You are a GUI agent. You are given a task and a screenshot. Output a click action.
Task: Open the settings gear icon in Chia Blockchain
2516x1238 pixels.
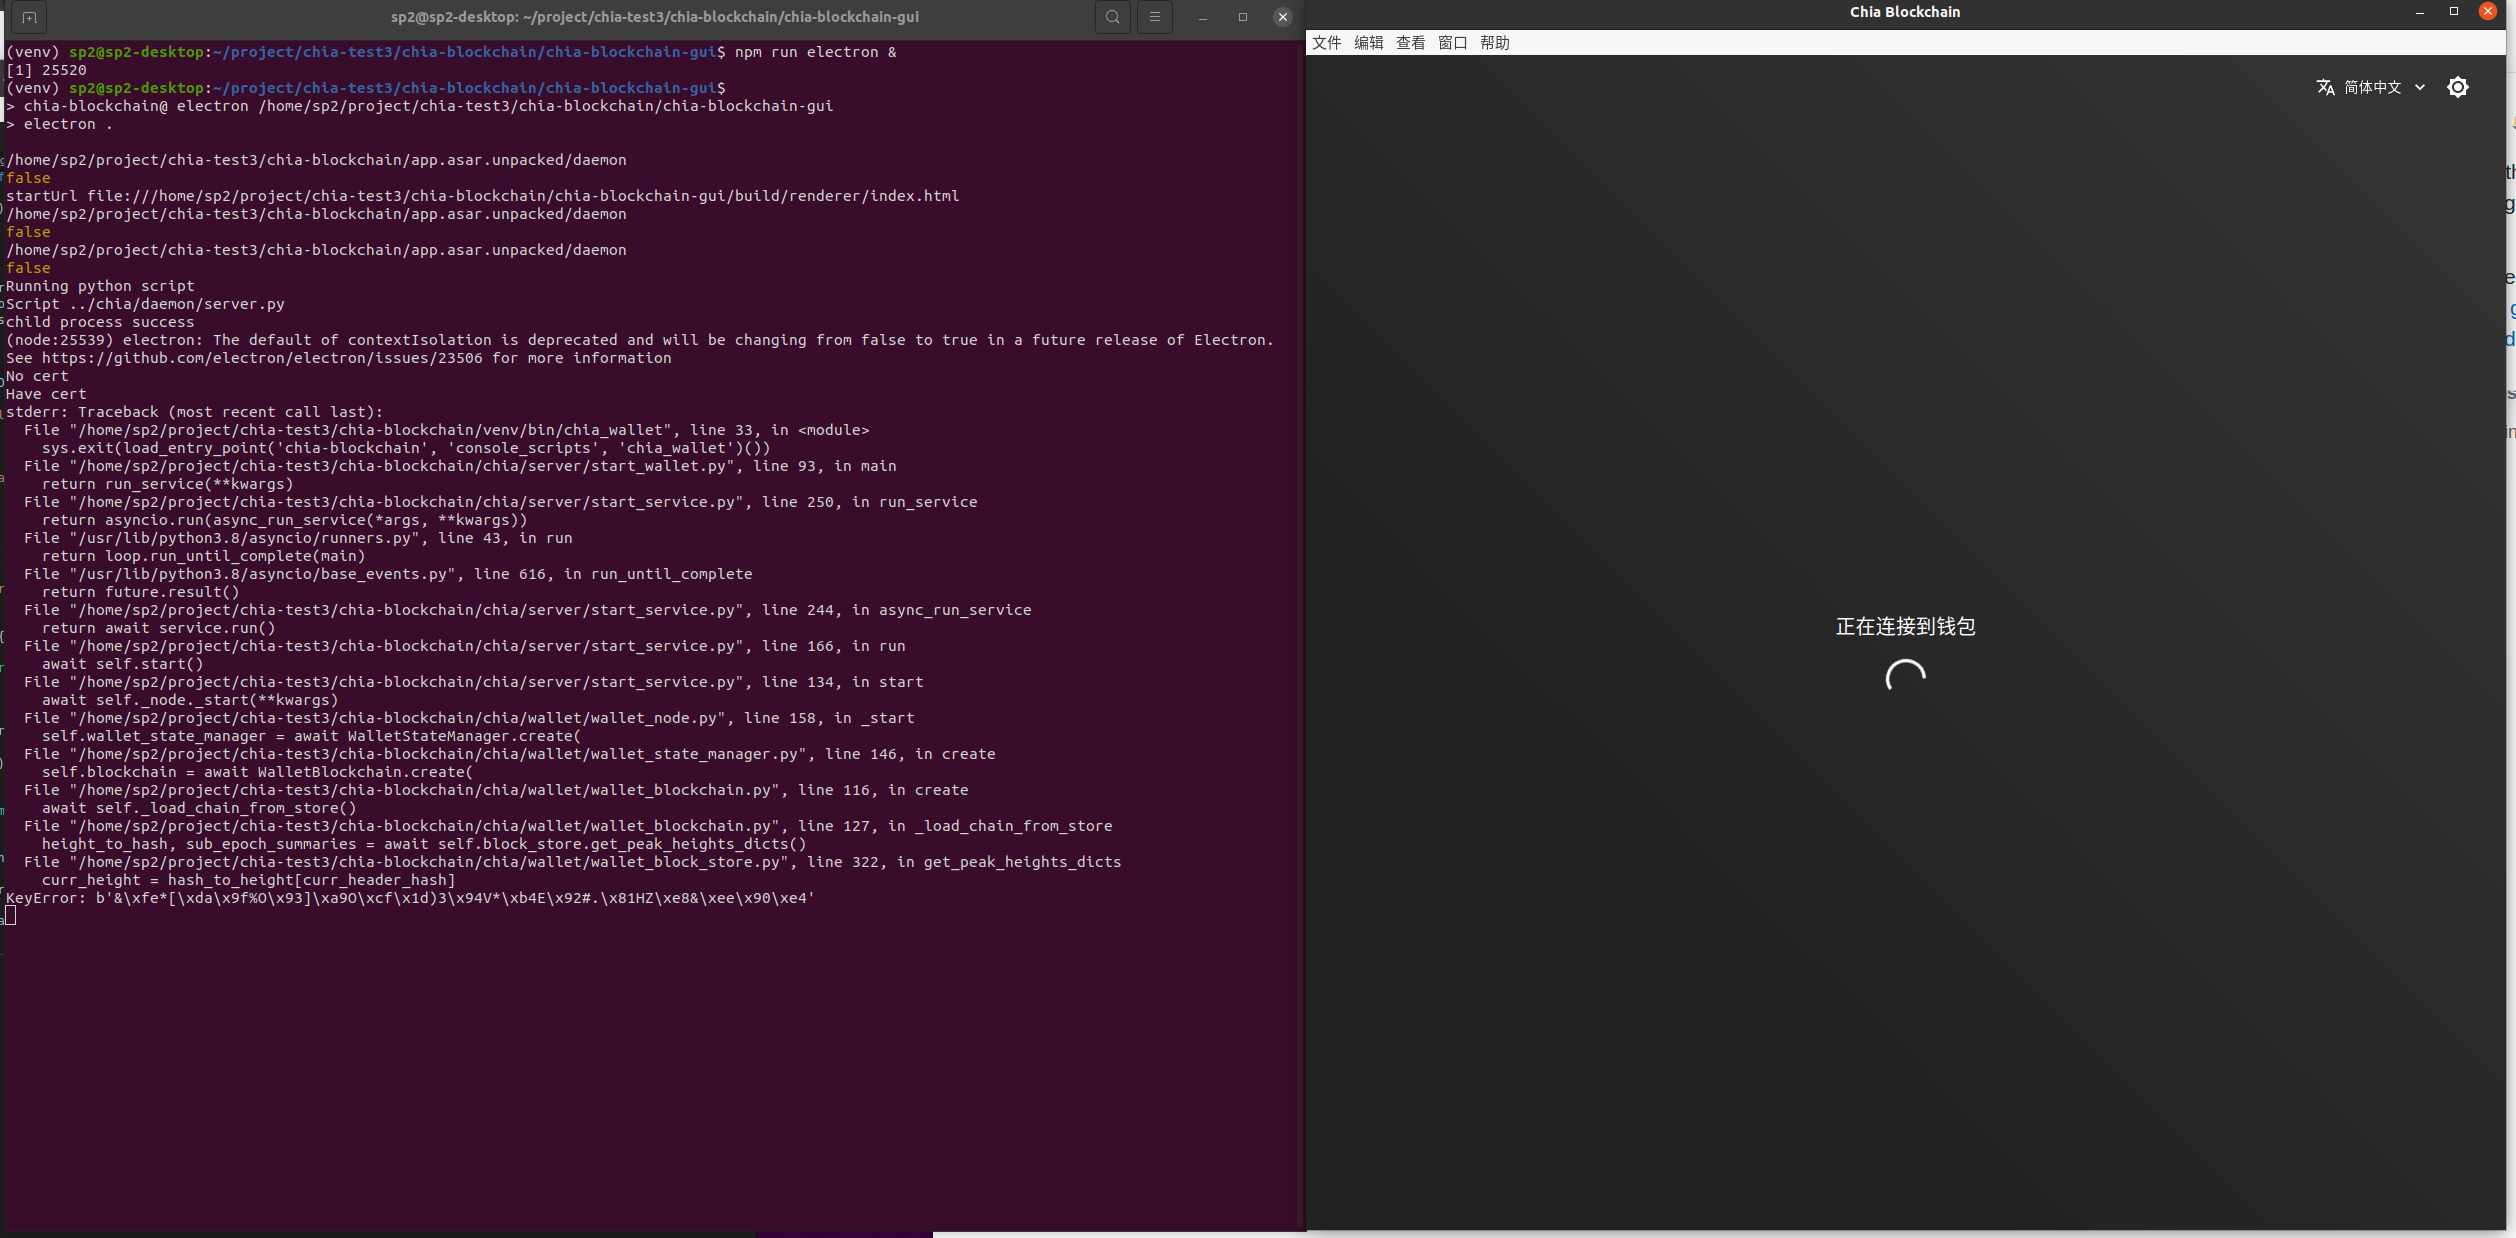click(2459, 87)
